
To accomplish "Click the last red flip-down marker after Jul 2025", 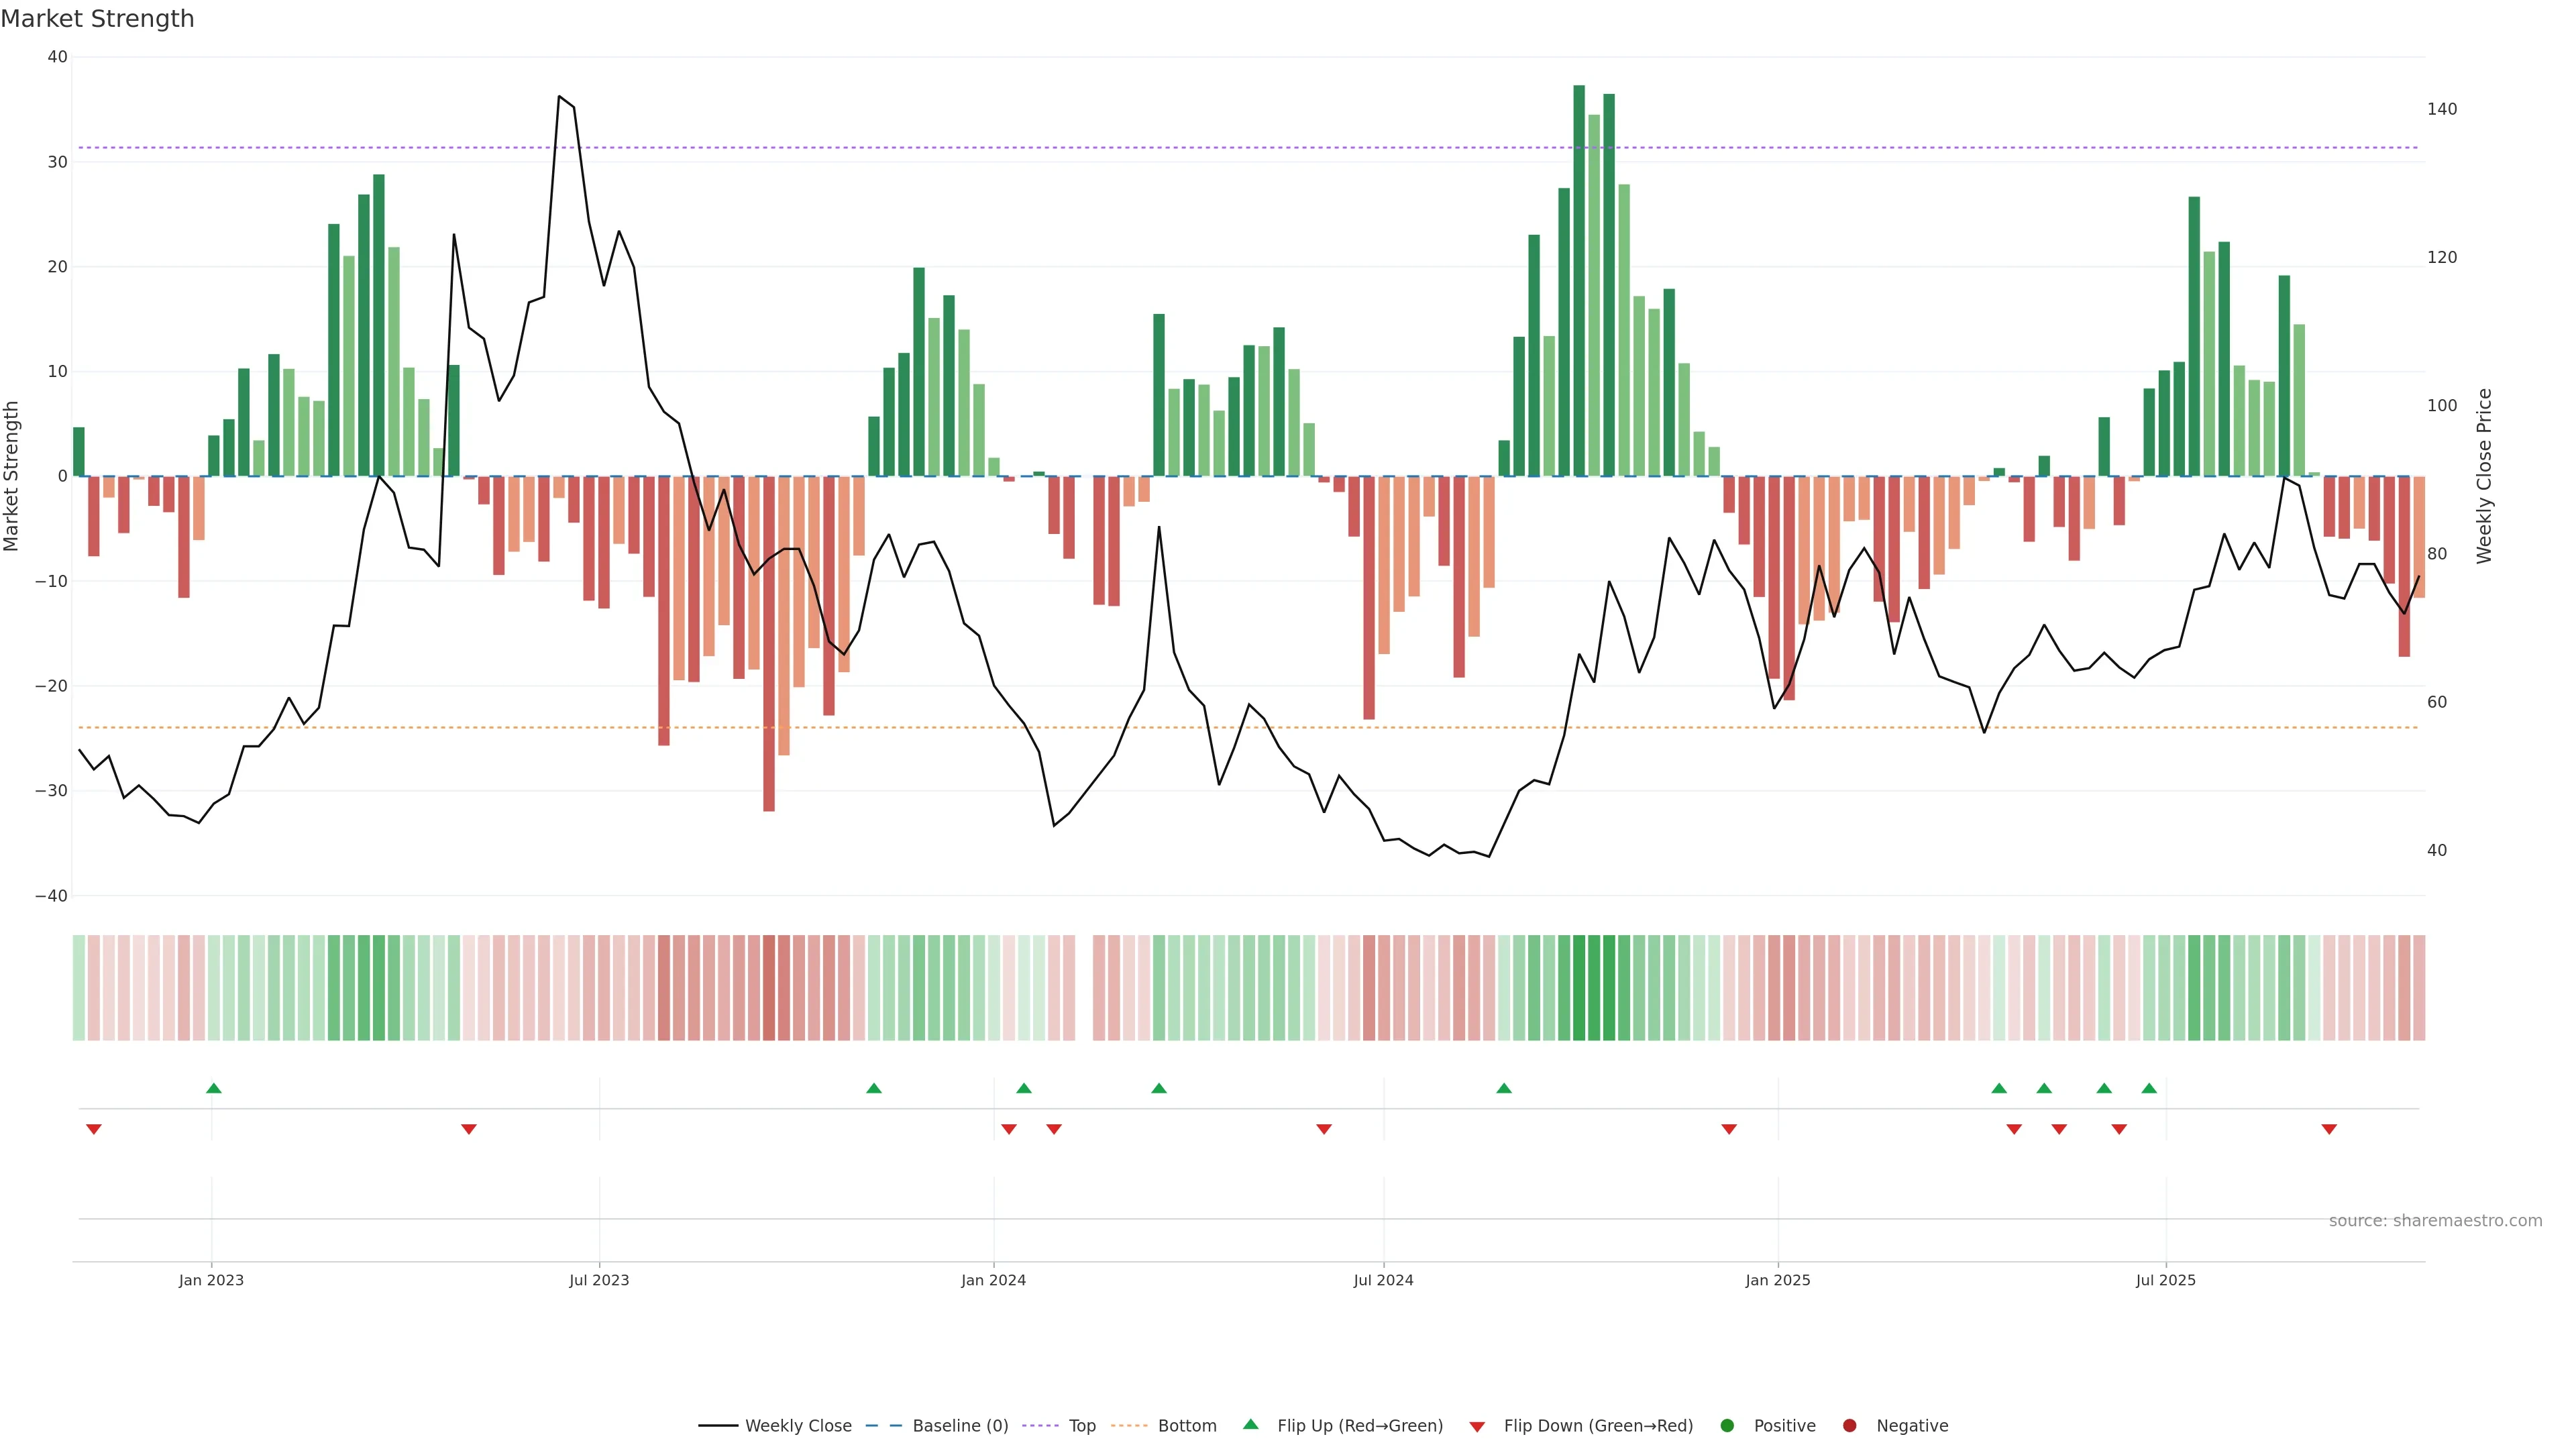I will (x=2329, y=1129).
